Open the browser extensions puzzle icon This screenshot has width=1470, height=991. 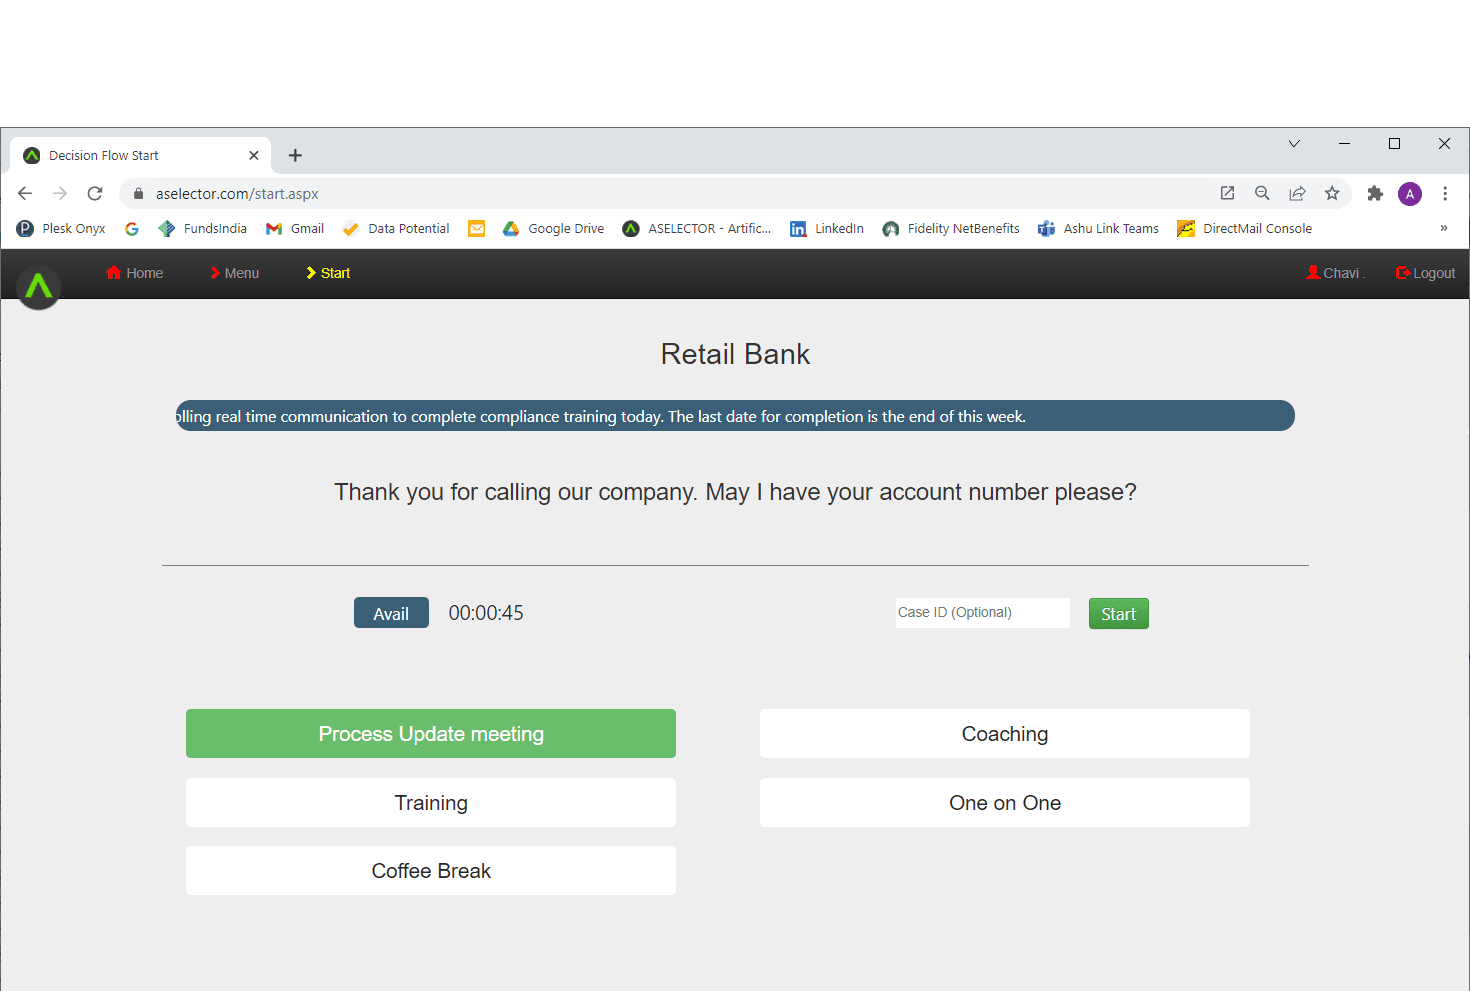(x=1375, y=194)
